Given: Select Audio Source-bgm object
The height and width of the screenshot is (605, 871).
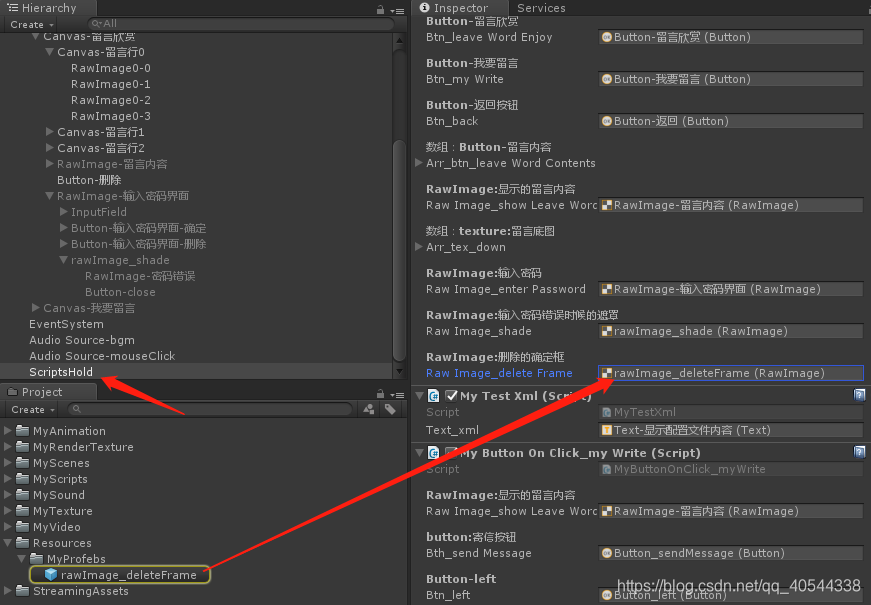Looking at the screenshot, I should point(196,340).
